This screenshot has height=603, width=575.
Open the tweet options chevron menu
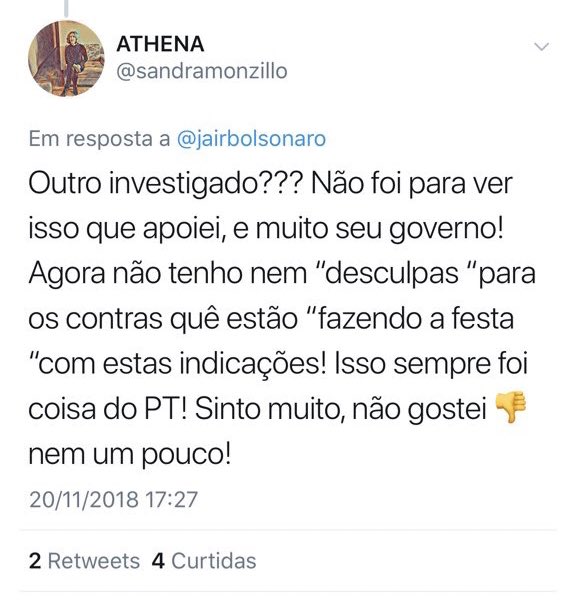542,47
